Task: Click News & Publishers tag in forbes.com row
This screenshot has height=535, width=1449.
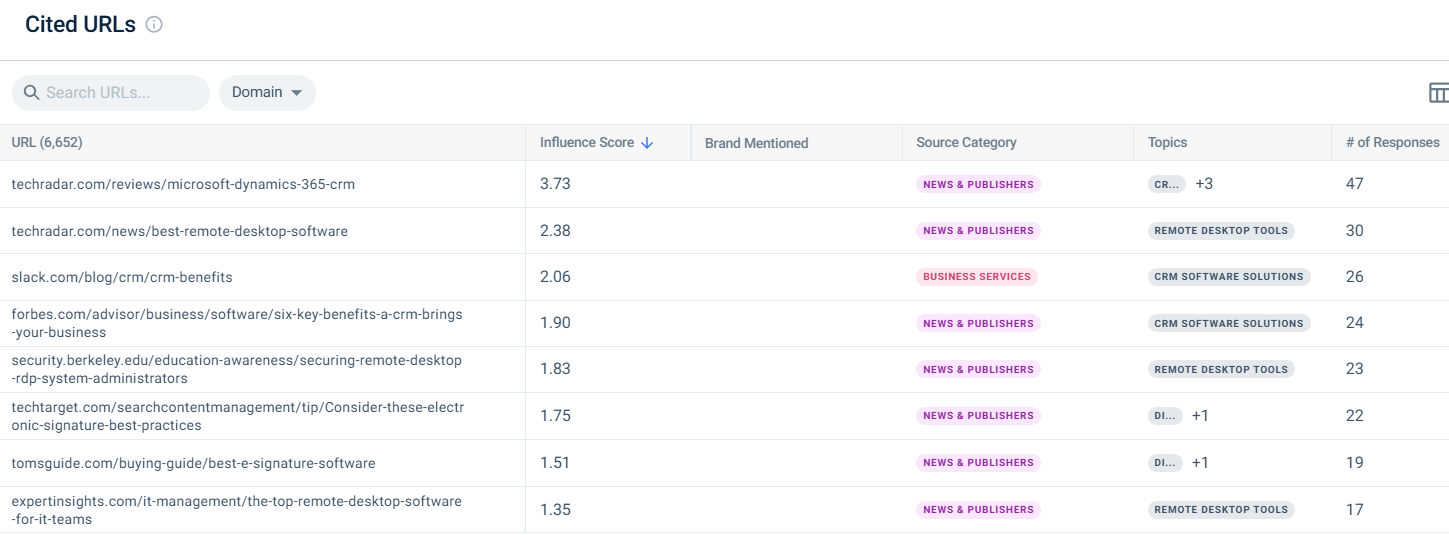Action: [x=978, y=323]
